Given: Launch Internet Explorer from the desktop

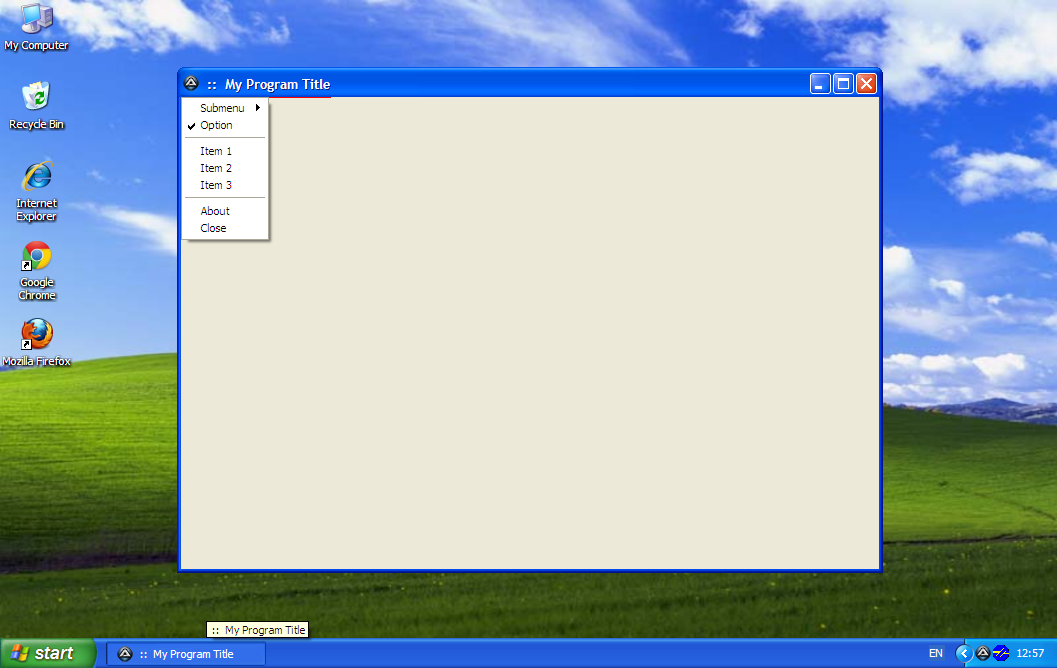Looking at the screenshot, I should [x=36, y=191].
